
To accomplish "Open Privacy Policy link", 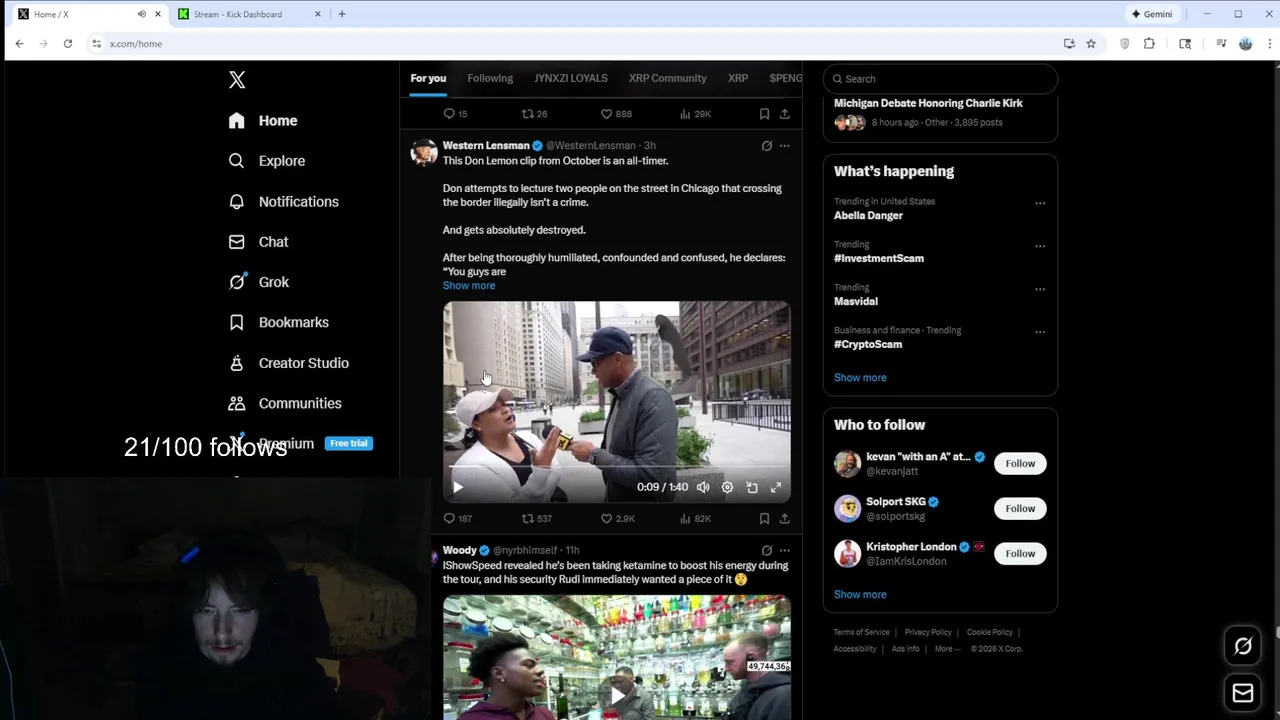I will click(928, 632).
